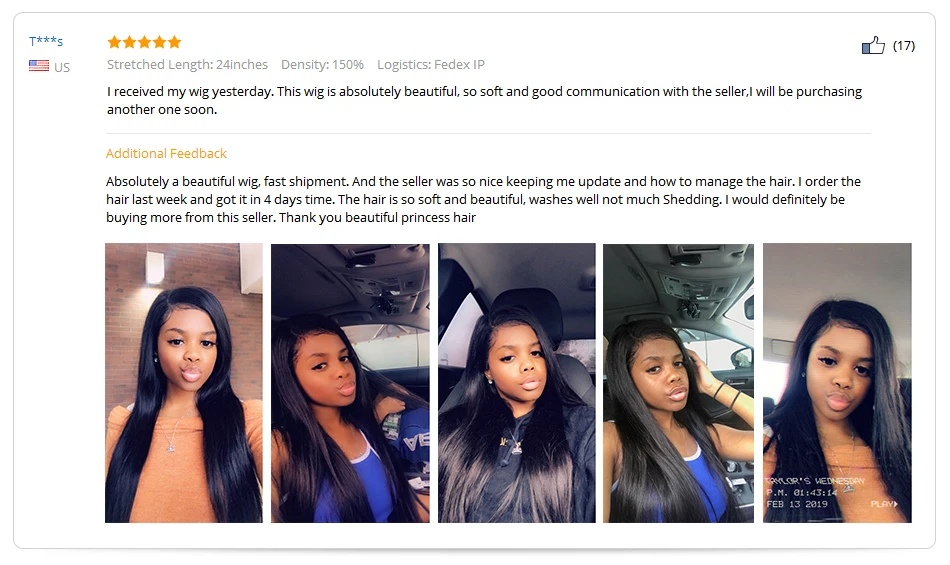Click the Stretched Length: 24inches text

[x=187, y=64]
